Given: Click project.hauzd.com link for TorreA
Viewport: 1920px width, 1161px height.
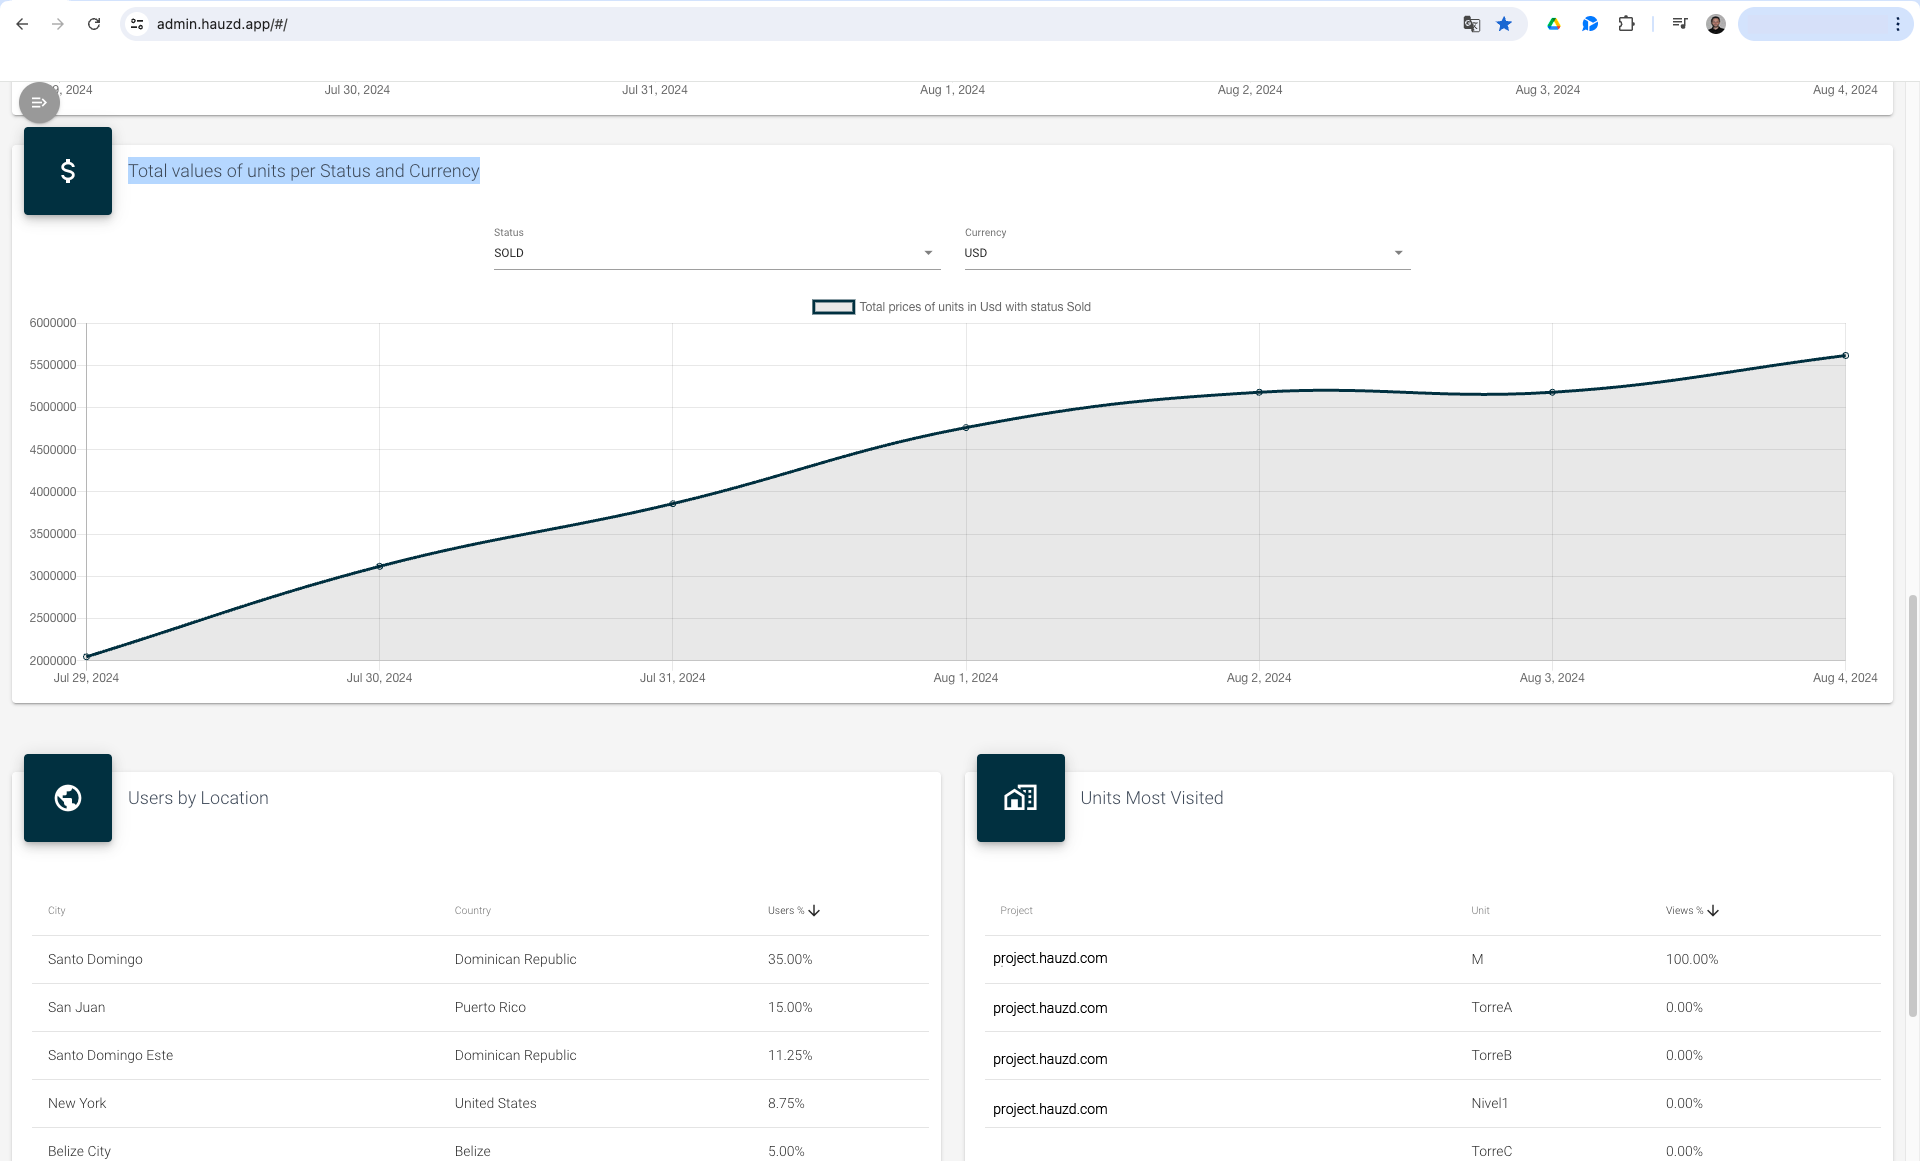Looking at the screenshot, I should [x=1050, y=1008].
